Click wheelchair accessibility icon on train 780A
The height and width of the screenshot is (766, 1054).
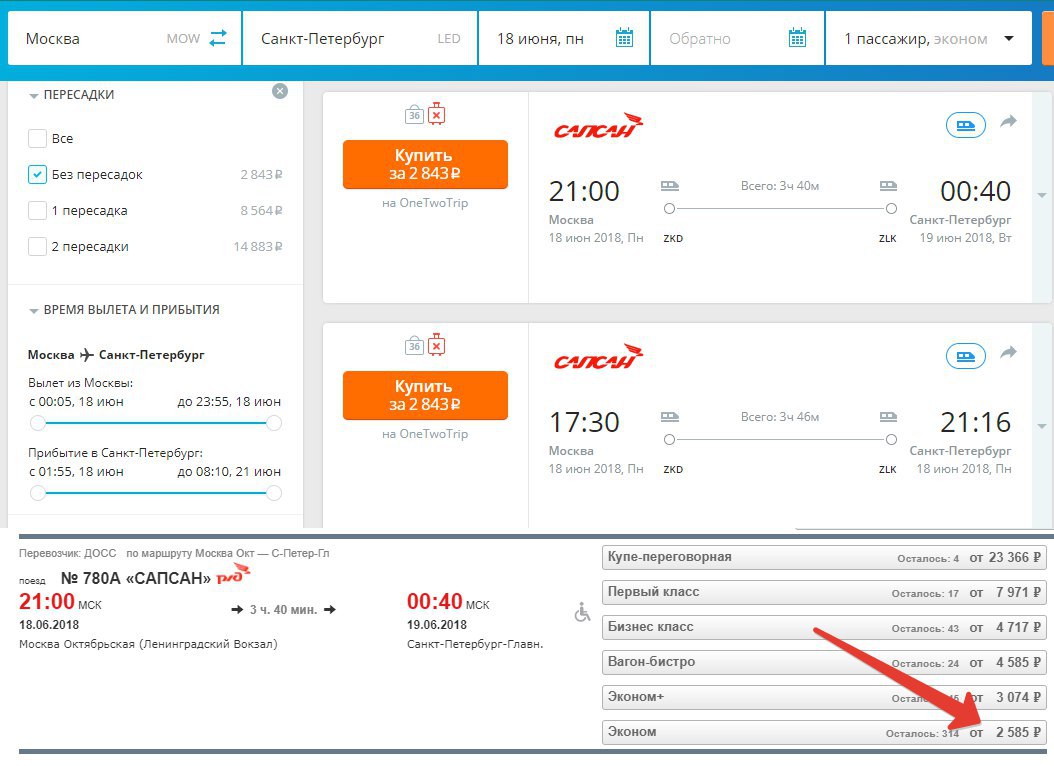point(582,611)
